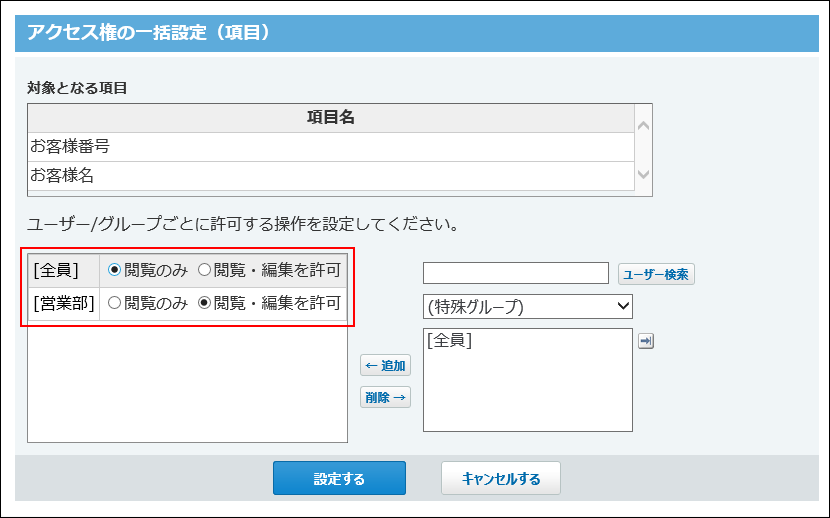Select 閲覧・編集を許可 for [営業部]
Image resolution: width=830 pixels, height=518 pixels.
[204, 303]
